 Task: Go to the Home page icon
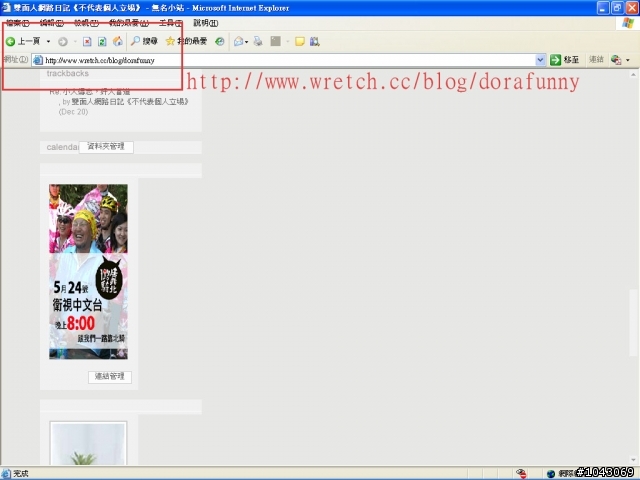click(x=118, y=41)
